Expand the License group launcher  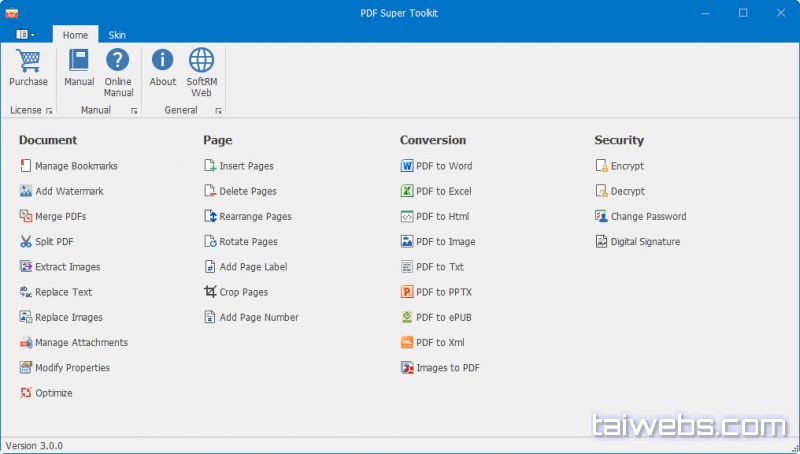pyautogui.click(x=49, y=111)
